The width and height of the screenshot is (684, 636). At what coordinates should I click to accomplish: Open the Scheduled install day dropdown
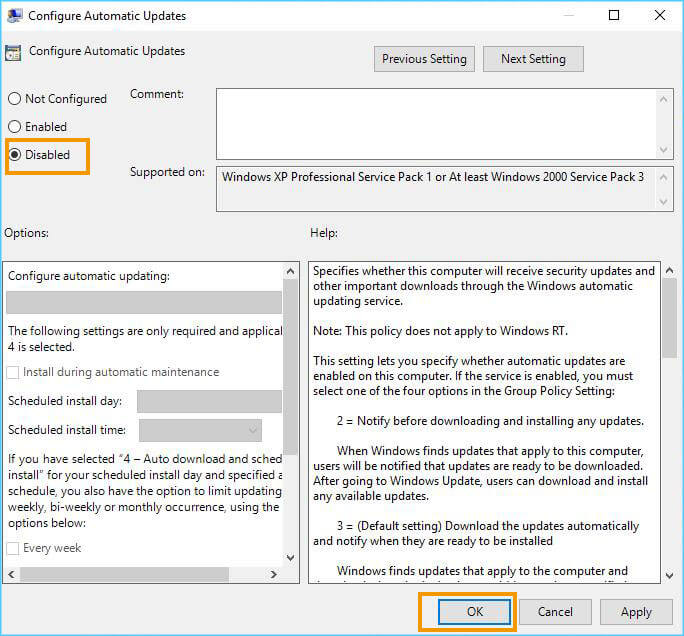pyautogui.click(x=209, y=401)
